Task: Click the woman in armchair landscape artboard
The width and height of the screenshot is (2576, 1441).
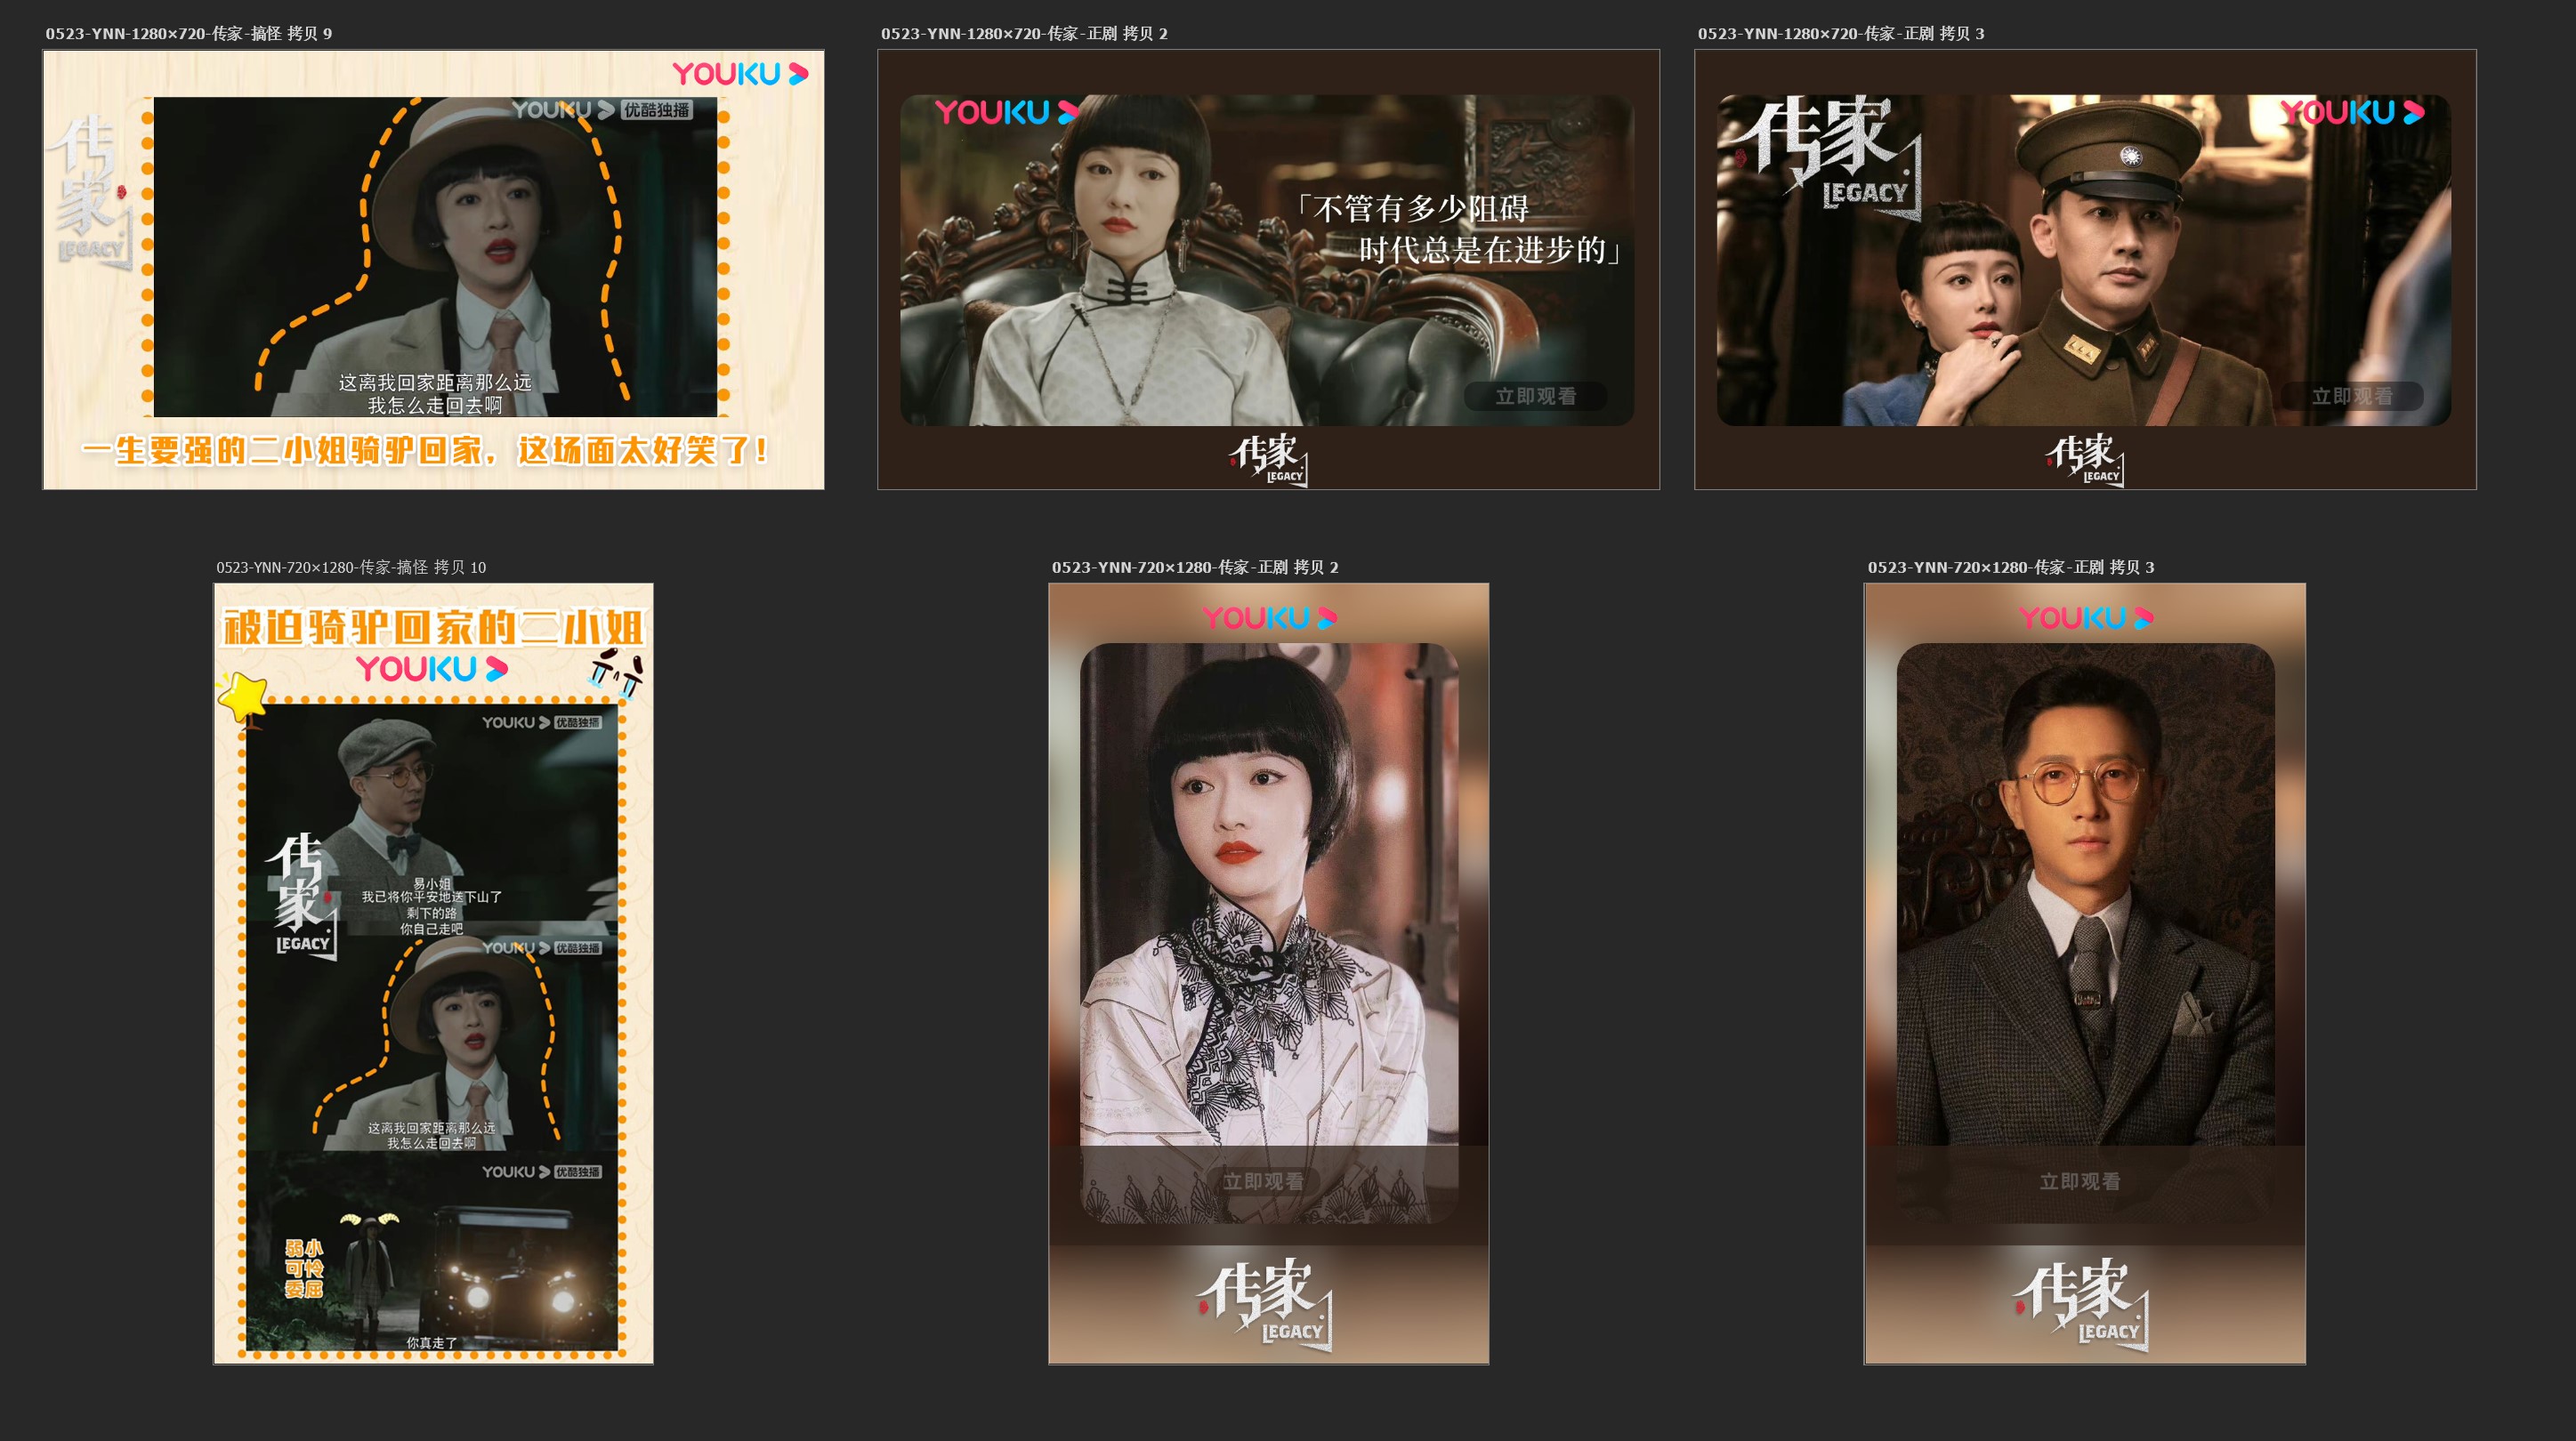Action: point(1268,270)
